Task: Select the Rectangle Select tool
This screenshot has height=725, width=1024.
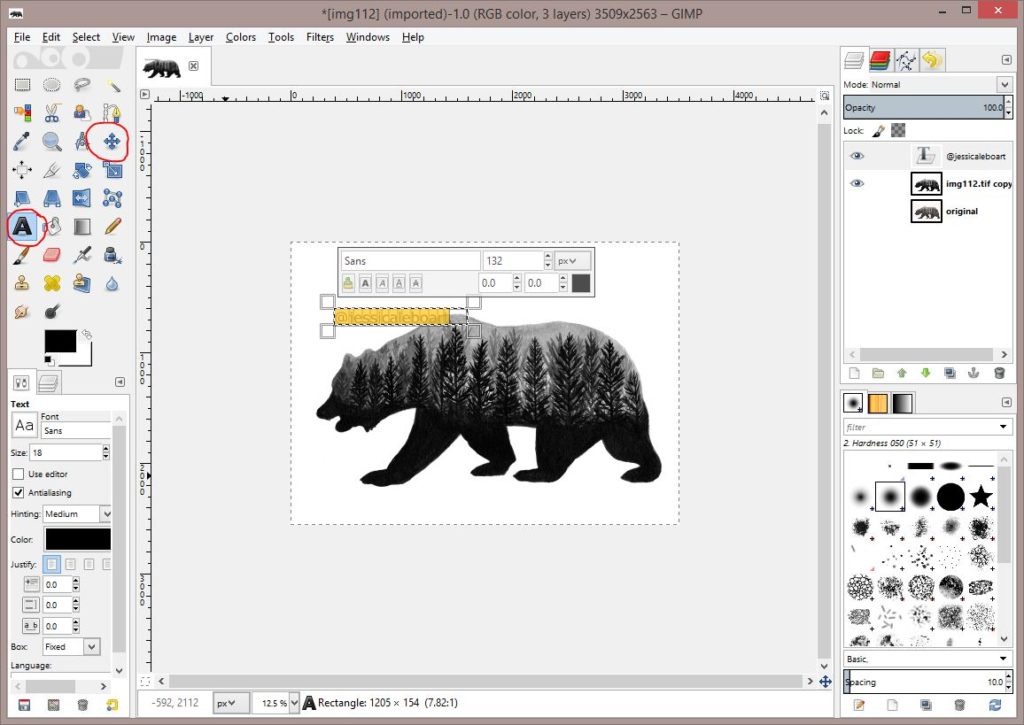Action: pyautogui.click(x=22, y=85)
